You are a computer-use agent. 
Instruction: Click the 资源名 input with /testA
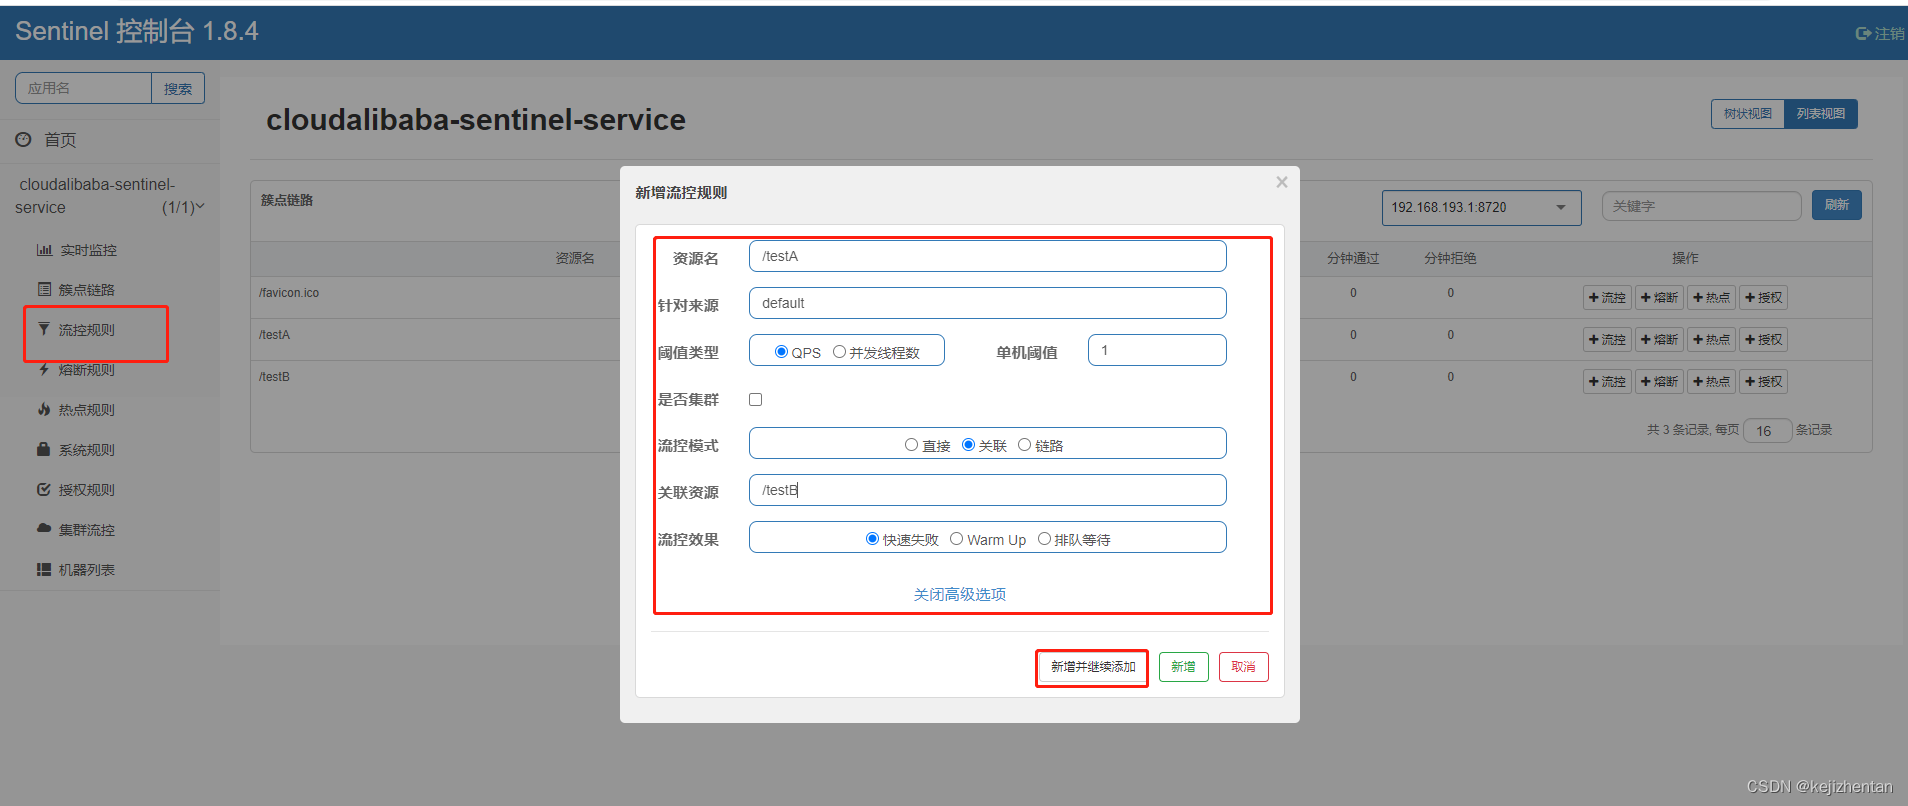point(987,256)
